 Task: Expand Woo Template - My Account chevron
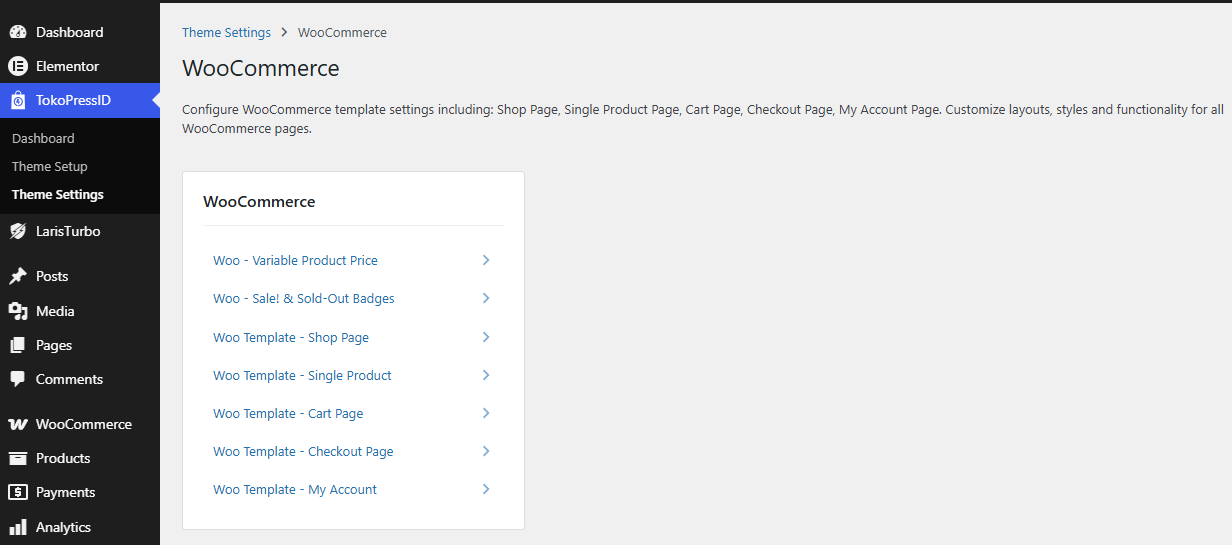tap(486, 489)
